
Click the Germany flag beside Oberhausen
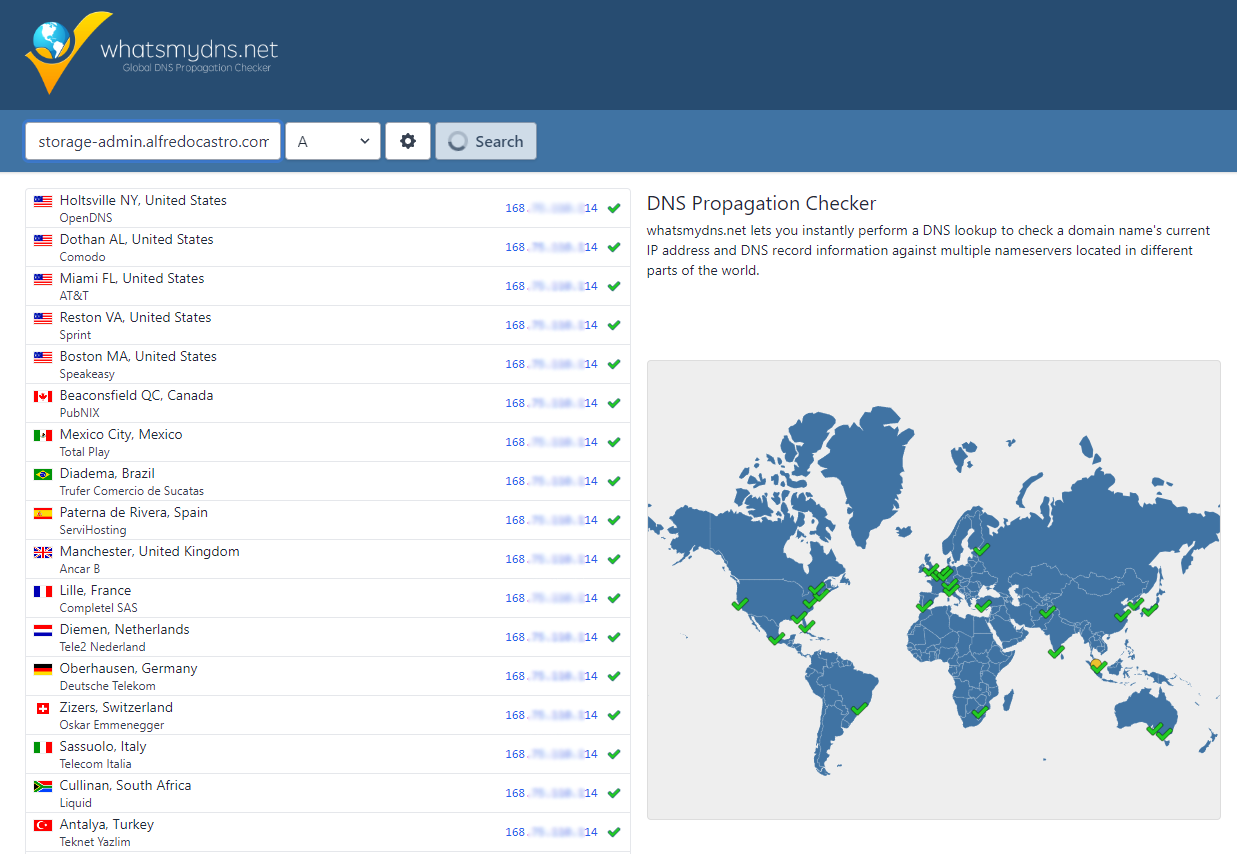tap(43, 669)
